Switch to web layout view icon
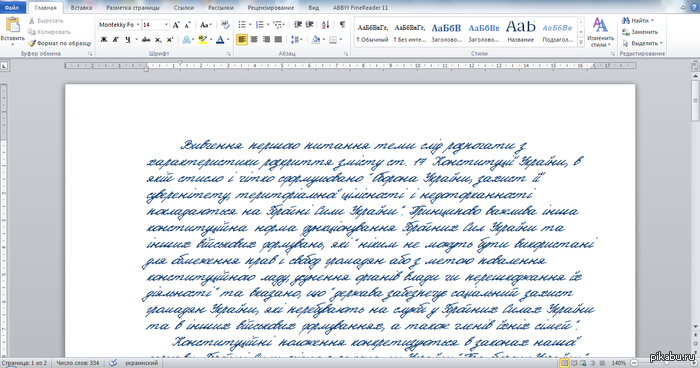The height and width of the screenshot is (368, 700). tap(583, 363)
